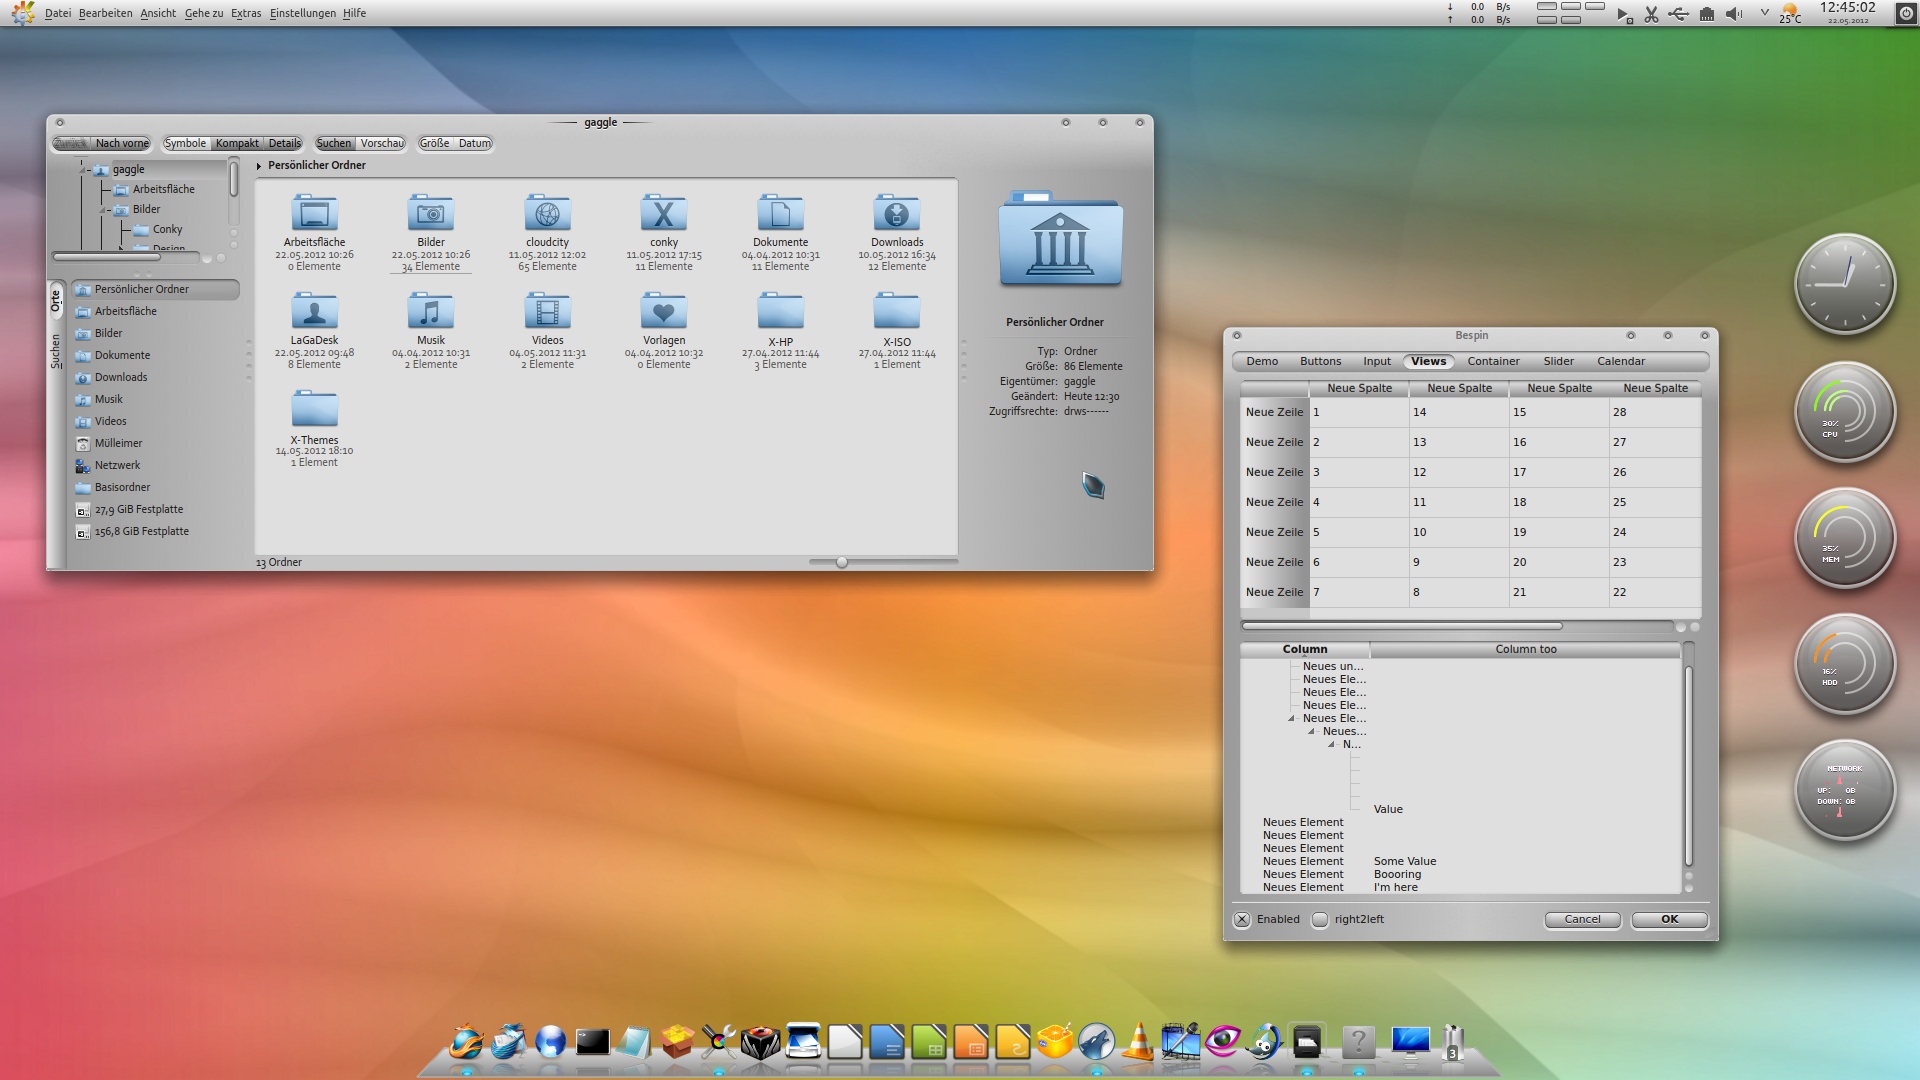
Task: Select table cell containing 14 in Bespin
Action: 1459,412
